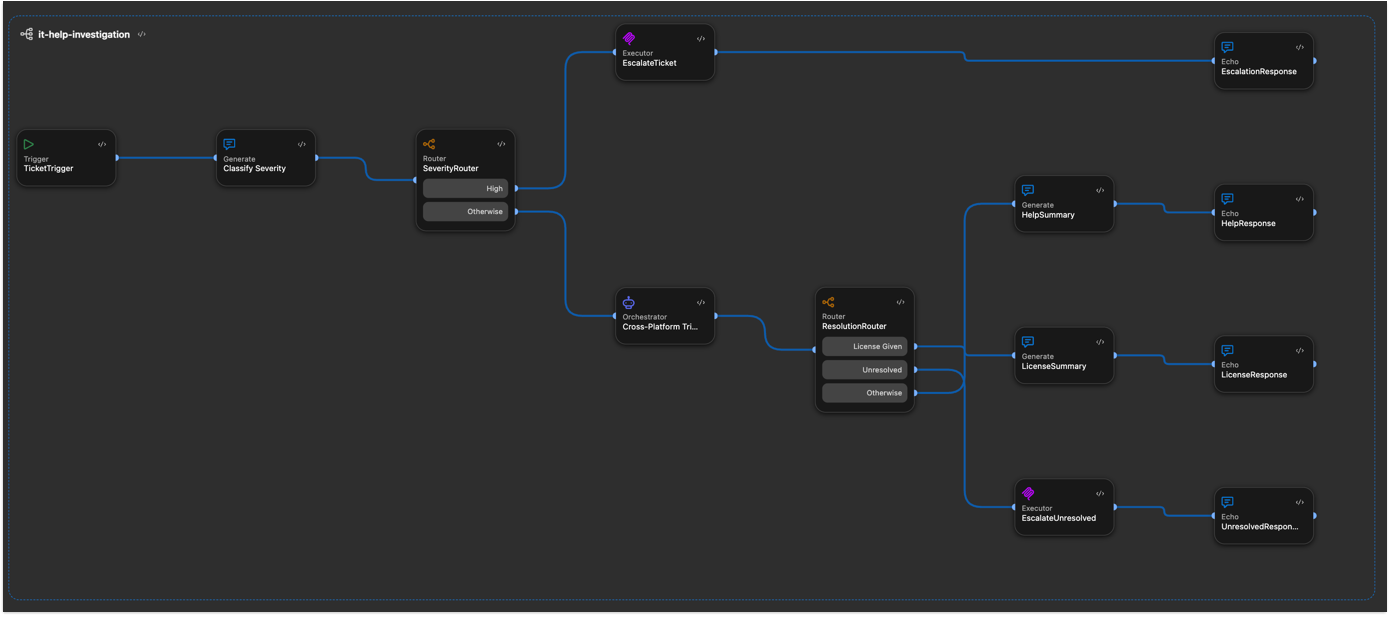The width and height of the screenshot is (1390, 617).
Task: Click the purple Executor icon on EscalateTicket
Action: (629, 38)
